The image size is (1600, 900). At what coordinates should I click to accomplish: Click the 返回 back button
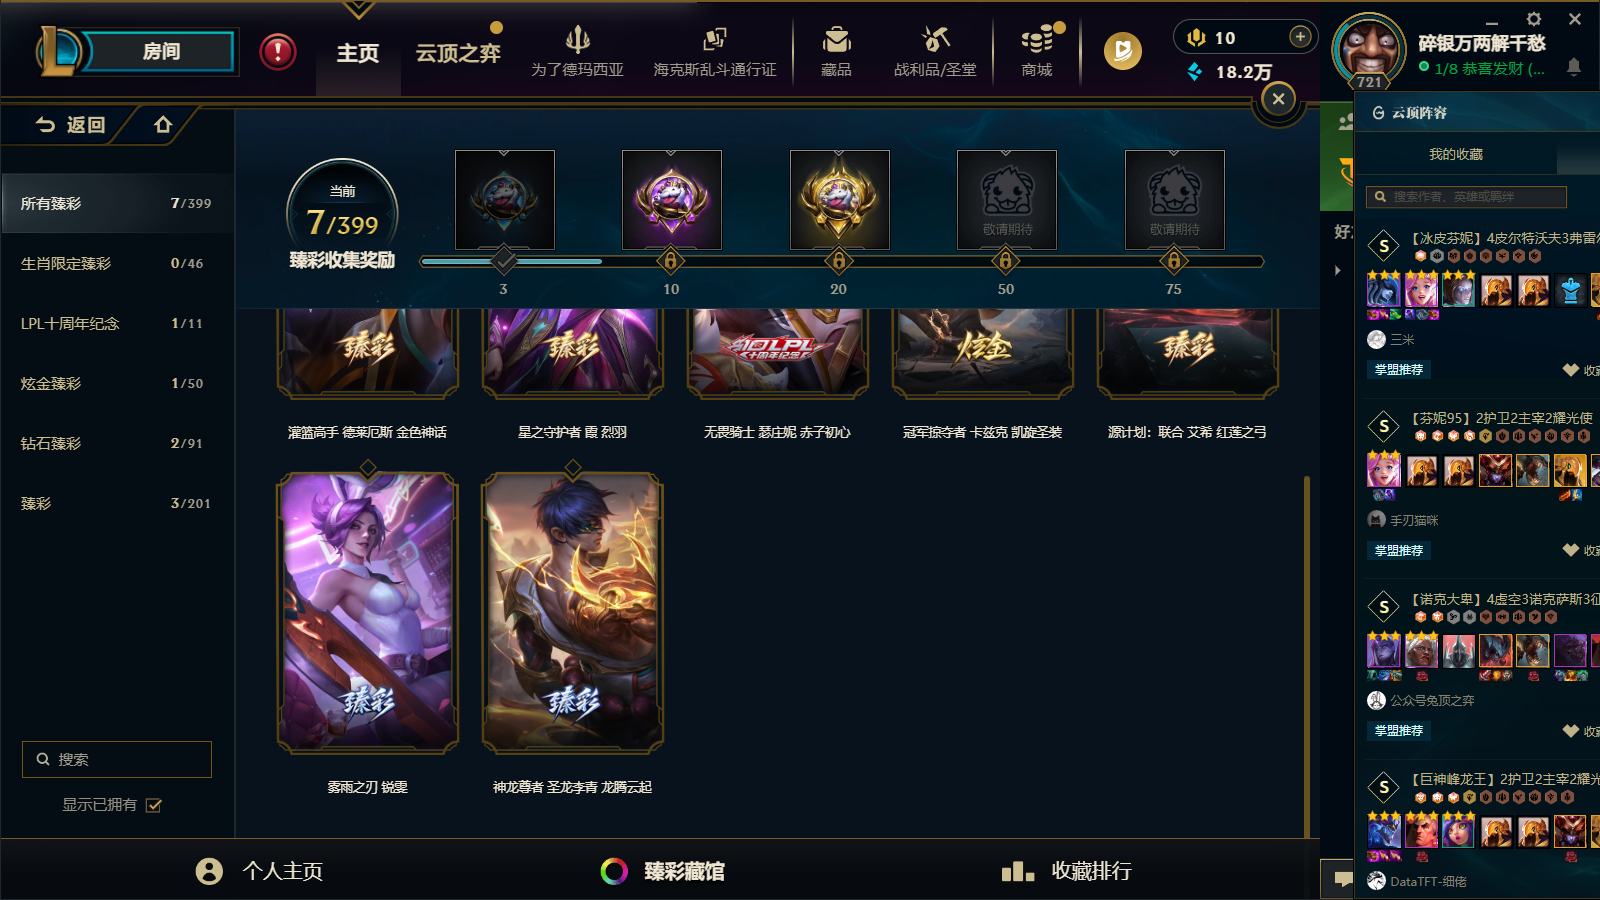[70, 125]
